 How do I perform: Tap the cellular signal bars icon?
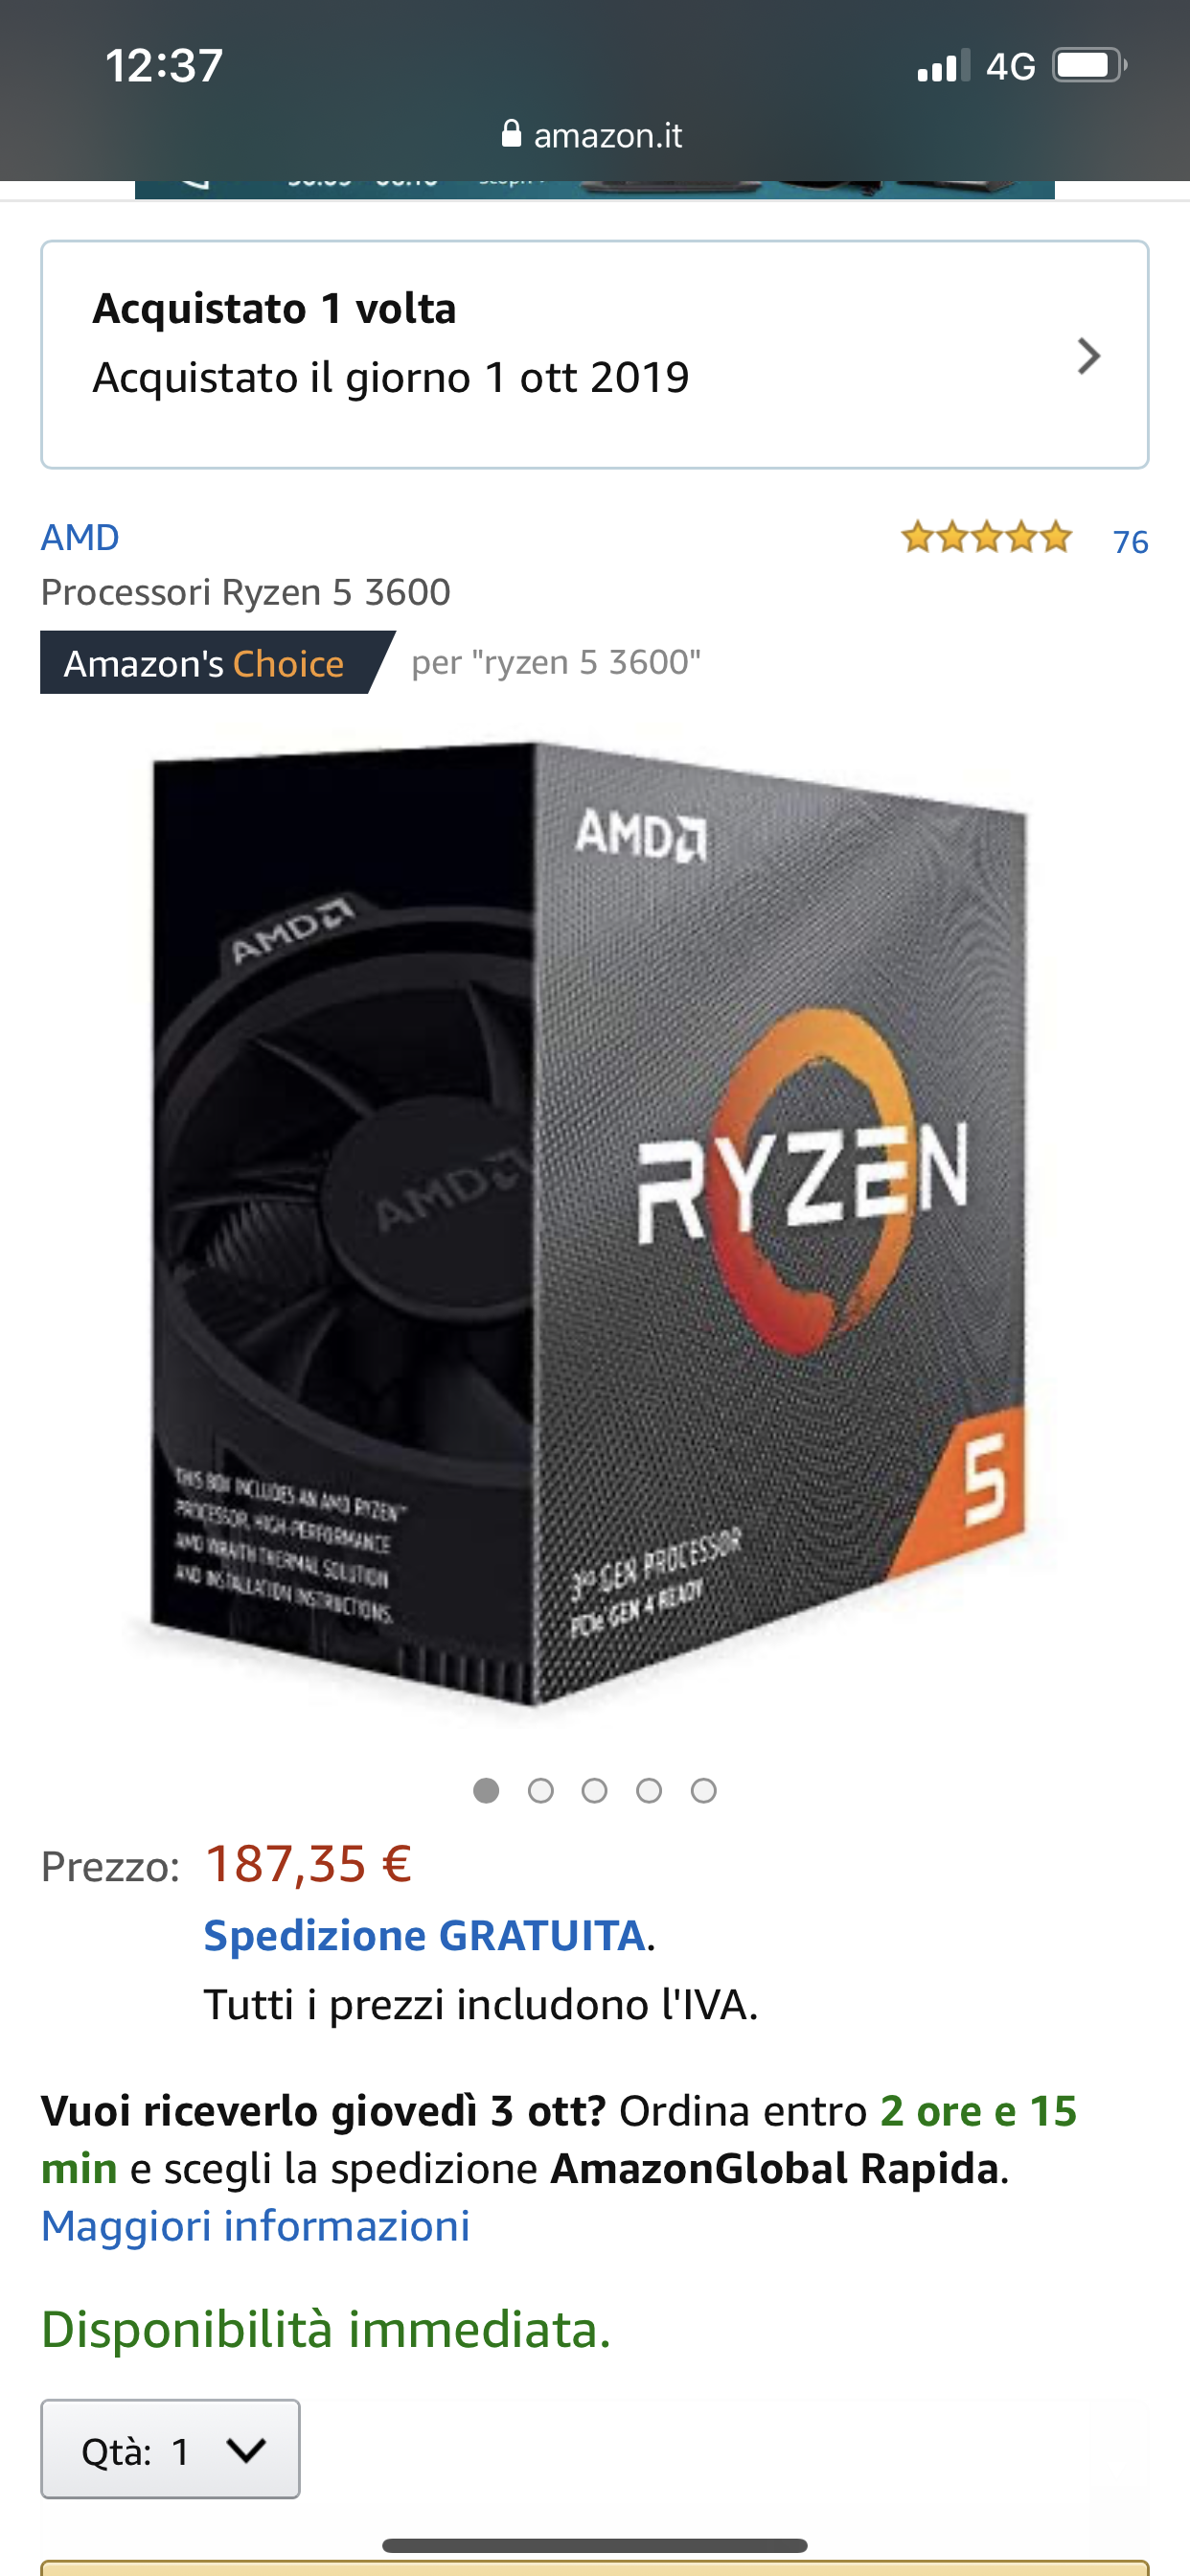pos(943,66)
